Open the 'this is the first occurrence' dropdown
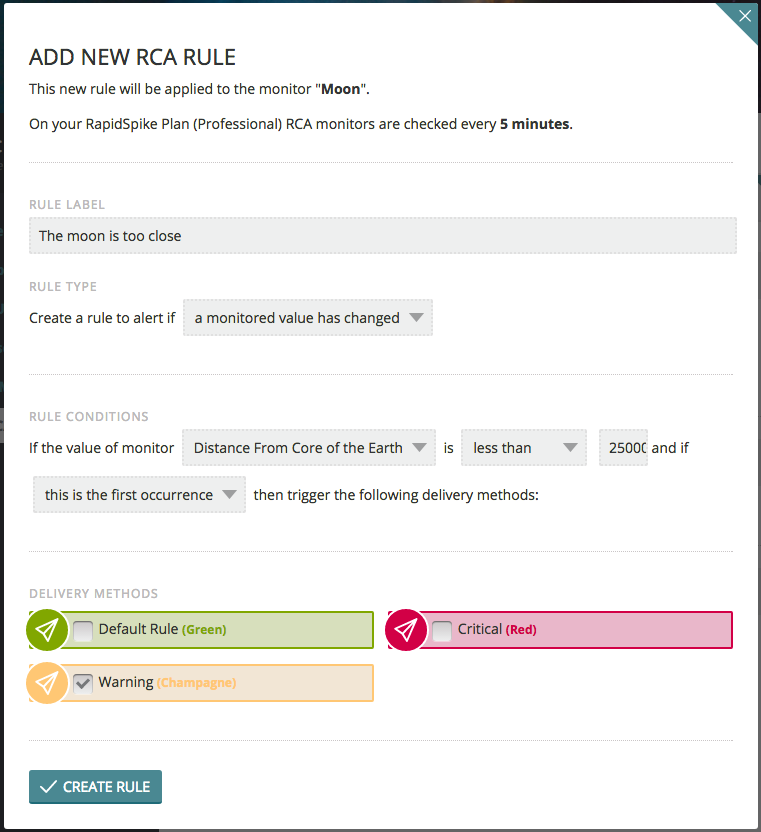 click(x=140, y=495)
